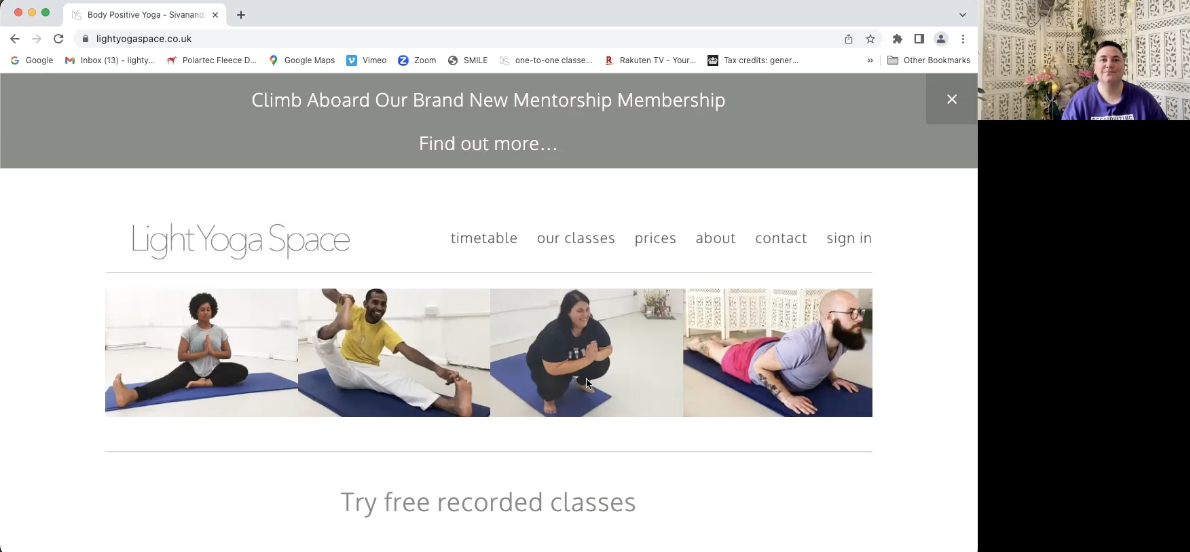Open the tab search dropdown arrow

coord(962,14)
